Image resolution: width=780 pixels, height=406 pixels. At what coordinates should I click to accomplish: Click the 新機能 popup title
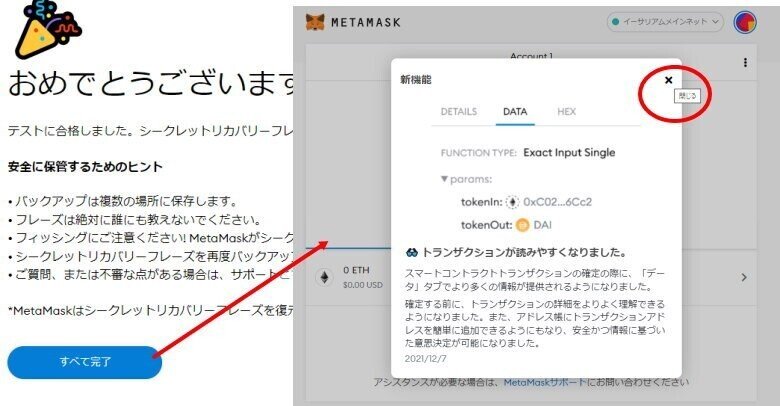[x=416, y=80]
